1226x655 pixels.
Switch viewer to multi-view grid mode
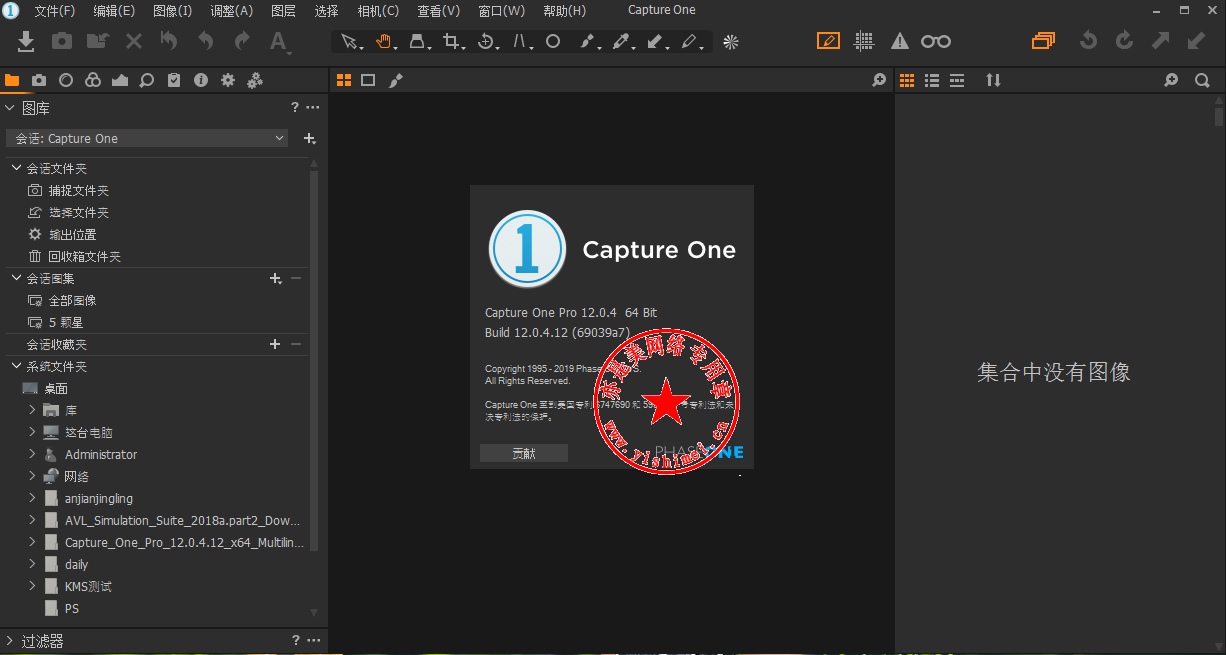point(343,80)
